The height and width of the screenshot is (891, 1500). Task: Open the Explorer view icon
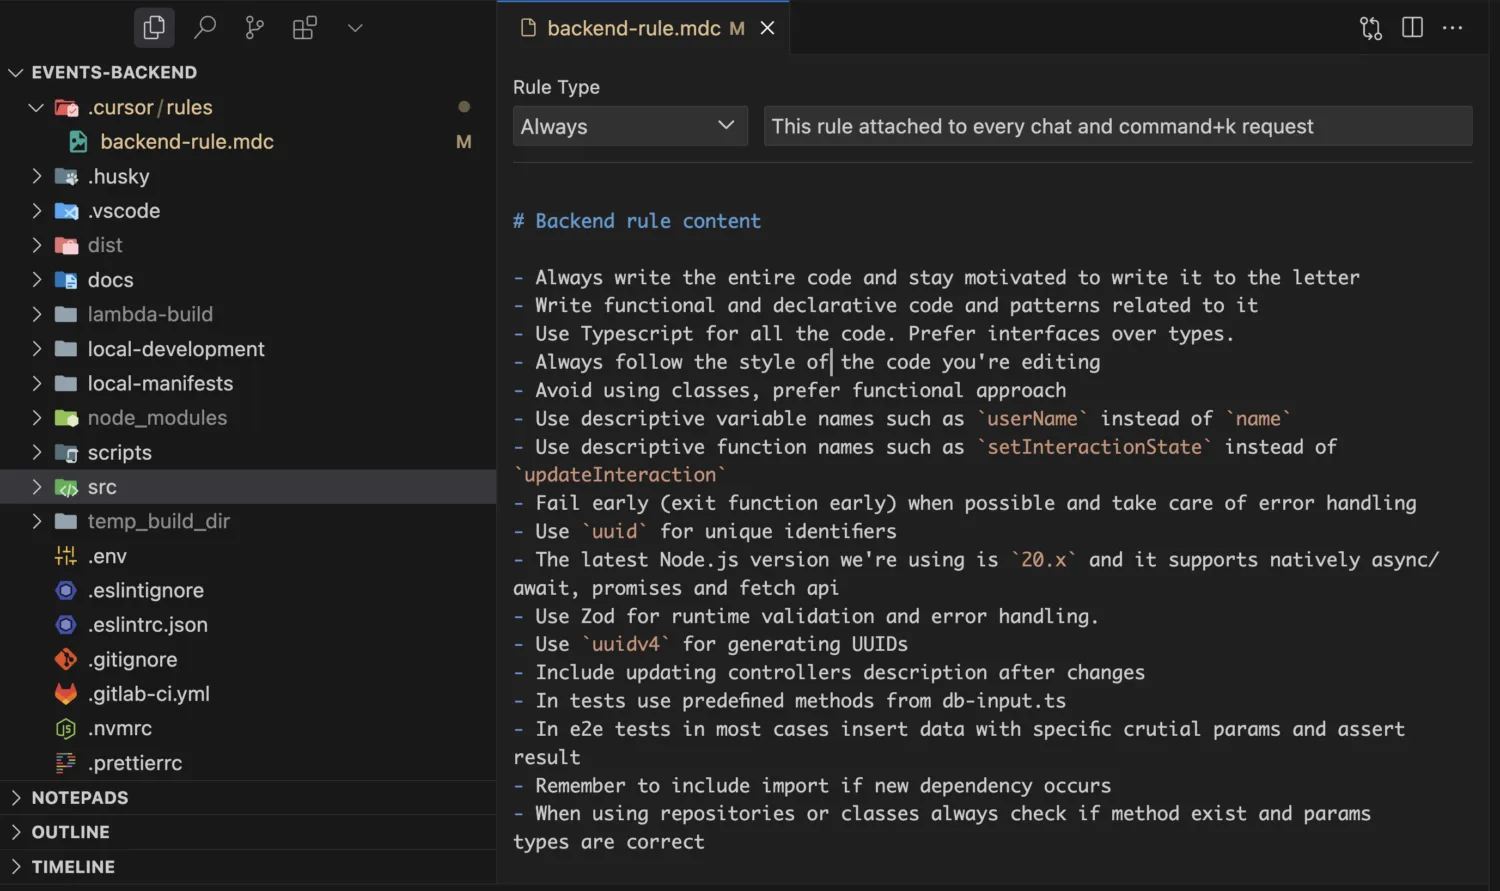154,27
